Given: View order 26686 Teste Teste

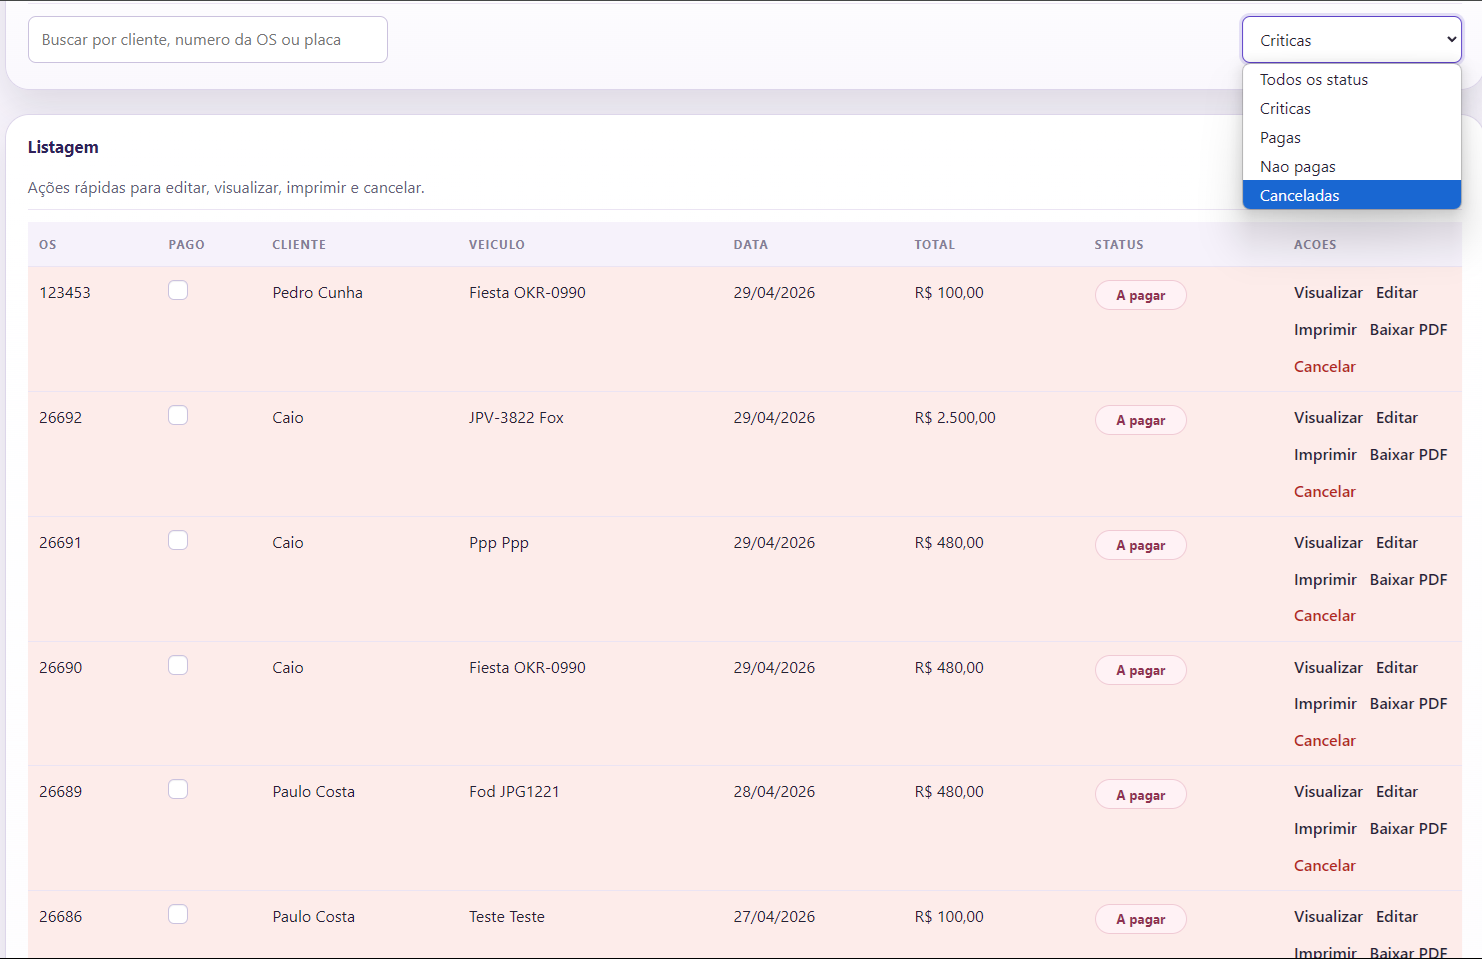Looking at the screenshot, I should (1328, 917).
